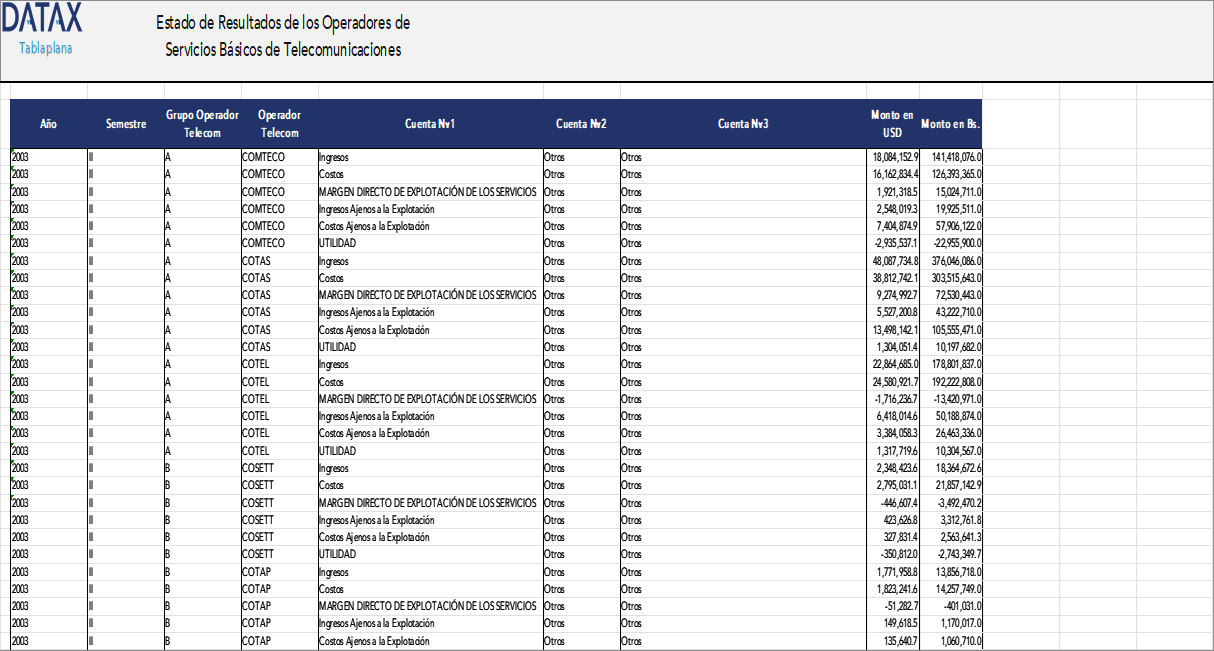Click the cell with 327,831.4
The image size is (1214, 651).
pyautogui.click(x=893, y=537)
